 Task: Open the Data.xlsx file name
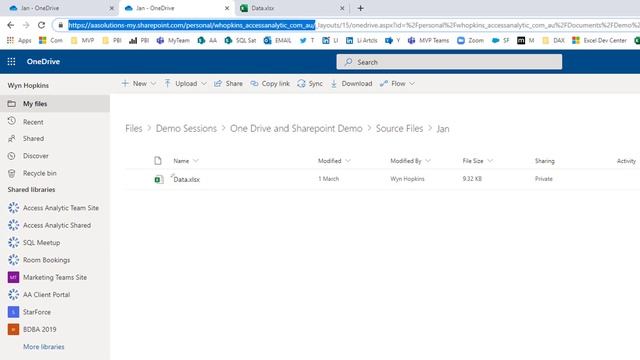click(187, 180)
